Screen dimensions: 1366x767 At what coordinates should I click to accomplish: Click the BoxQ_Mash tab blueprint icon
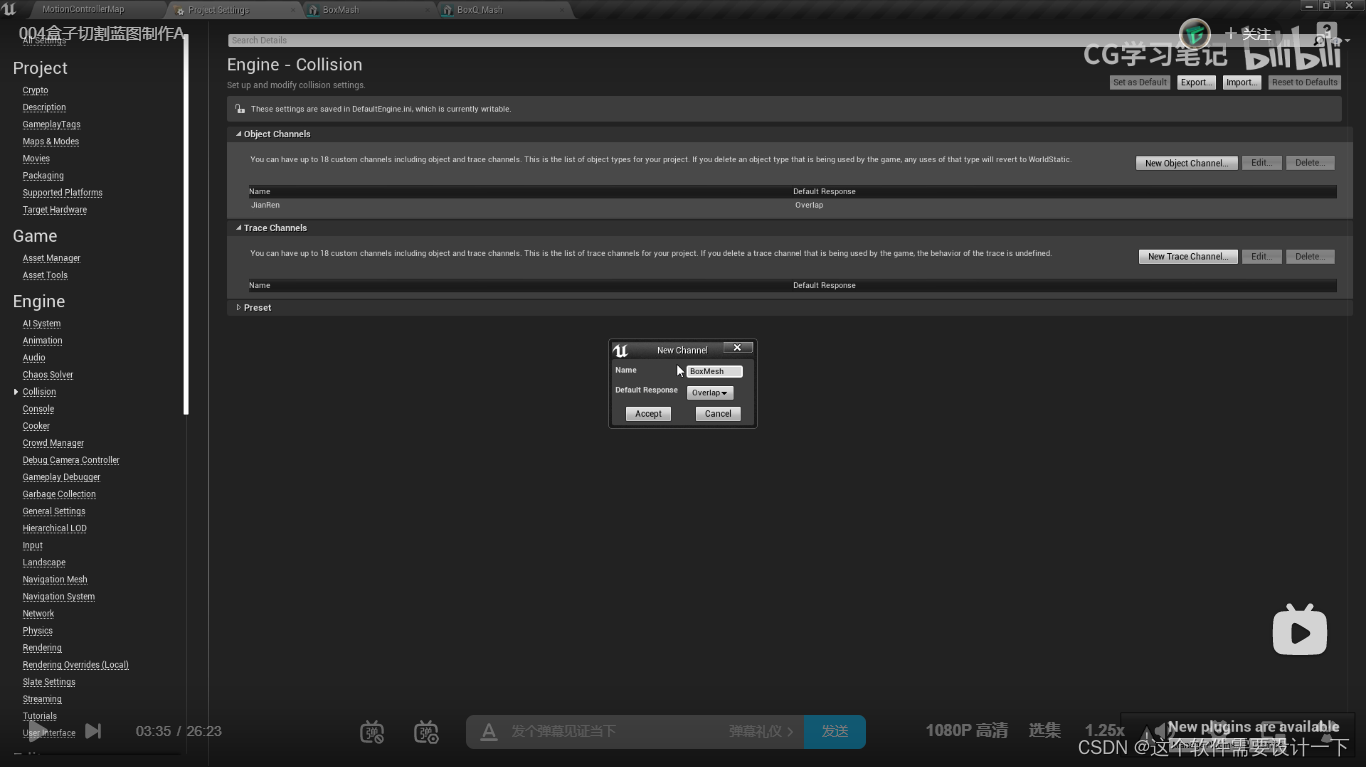449,10
